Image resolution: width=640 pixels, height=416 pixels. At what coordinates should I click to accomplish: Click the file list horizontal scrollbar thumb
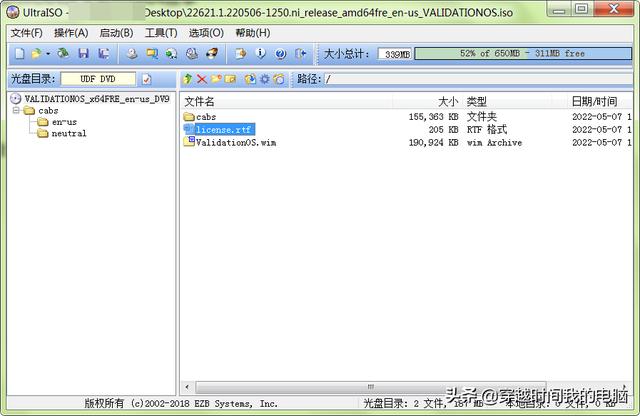(x=371, y=387)
